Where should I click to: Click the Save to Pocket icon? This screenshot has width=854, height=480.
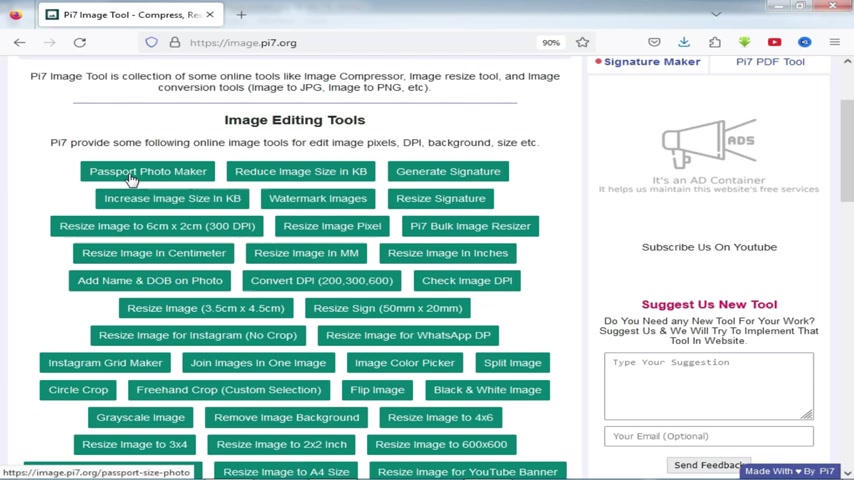click(654, 42)
